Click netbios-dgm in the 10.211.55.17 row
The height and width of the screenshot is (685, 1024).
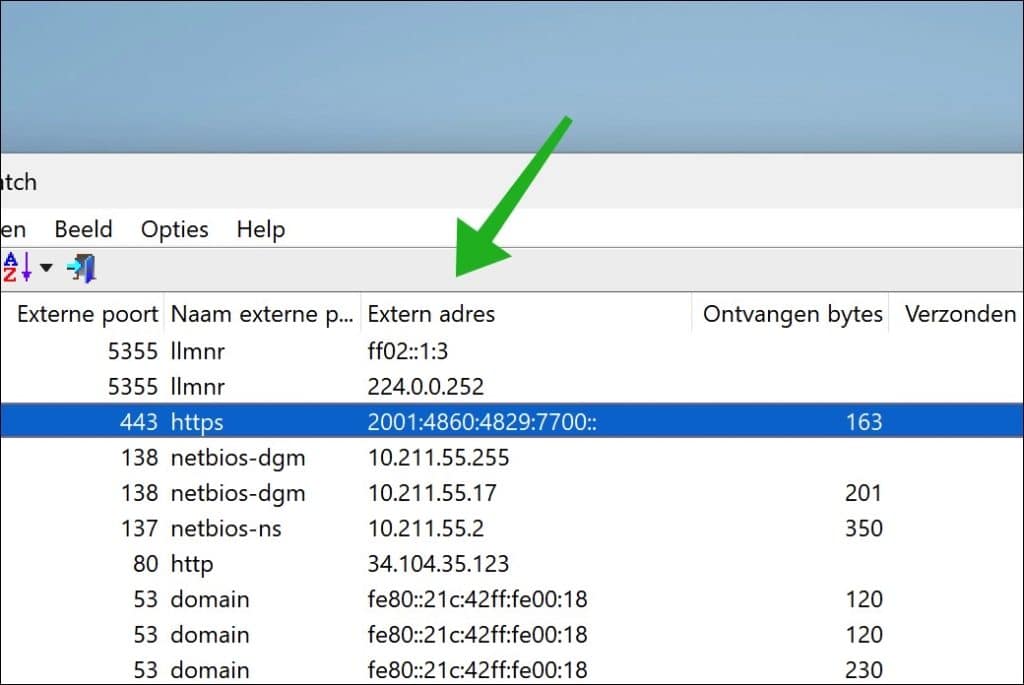tap(238, 493)
